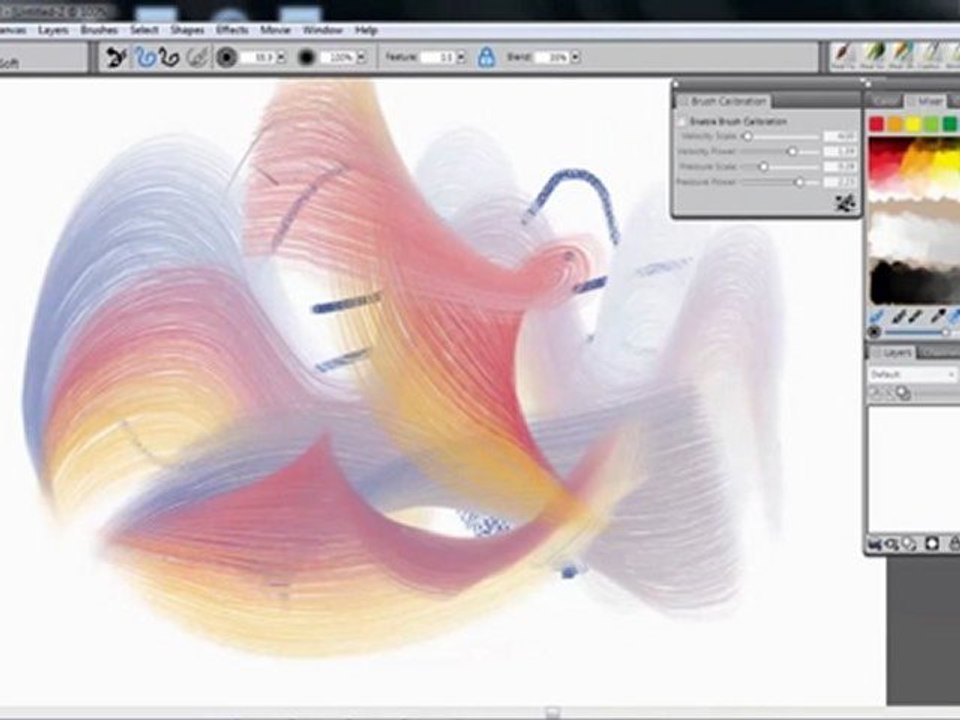This screenshot has width=960, height=720.
Task: Enable the Brush Calibration checkbox
Action: pyautogui.click(x=682, y=122)
